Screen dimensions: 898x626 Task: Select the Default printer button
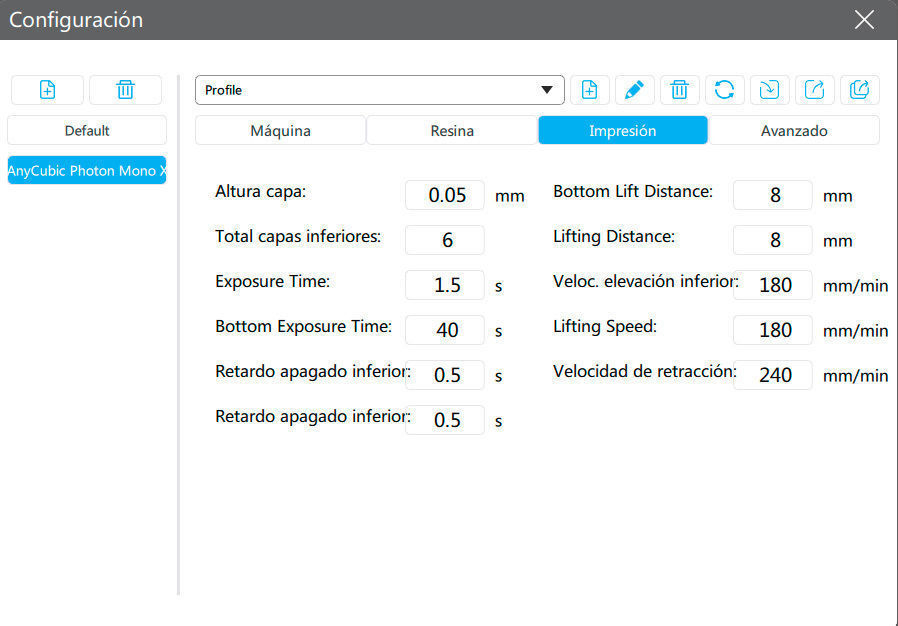[x=87, y=130]
